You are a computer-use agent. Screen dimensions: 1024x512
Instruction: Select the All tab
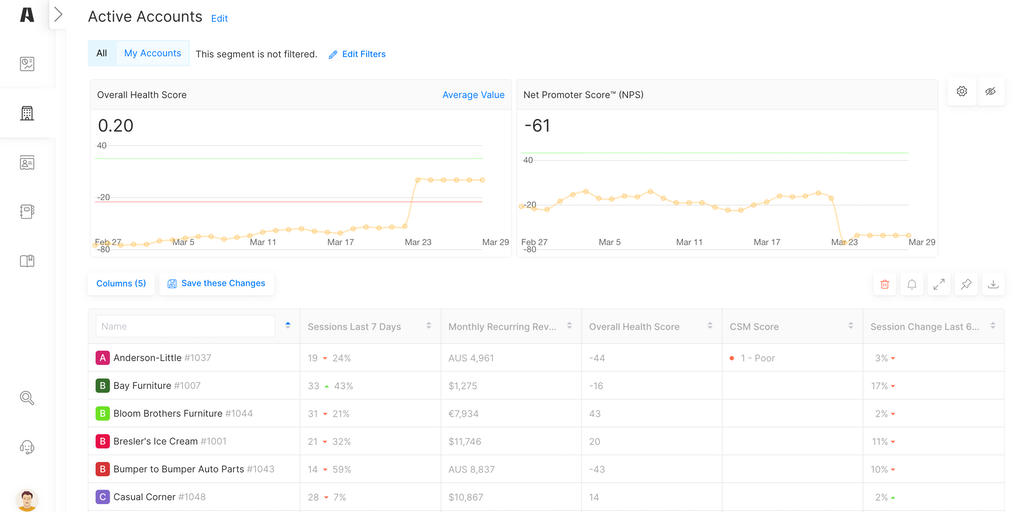coord(102,54)
